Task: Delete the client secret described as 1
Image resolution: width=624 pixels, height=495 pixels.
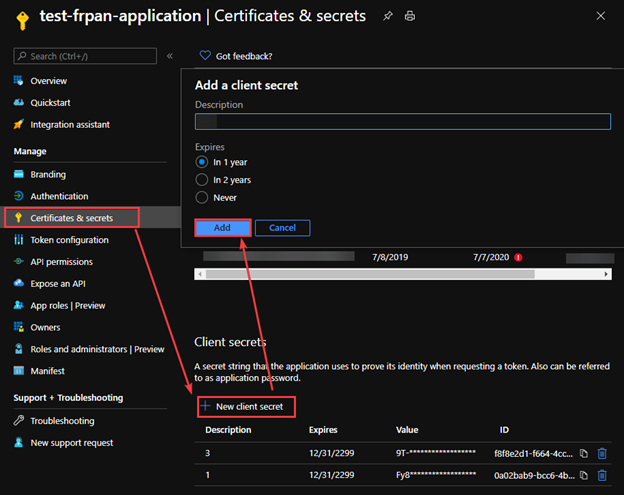Action: (x=602, y=475)
